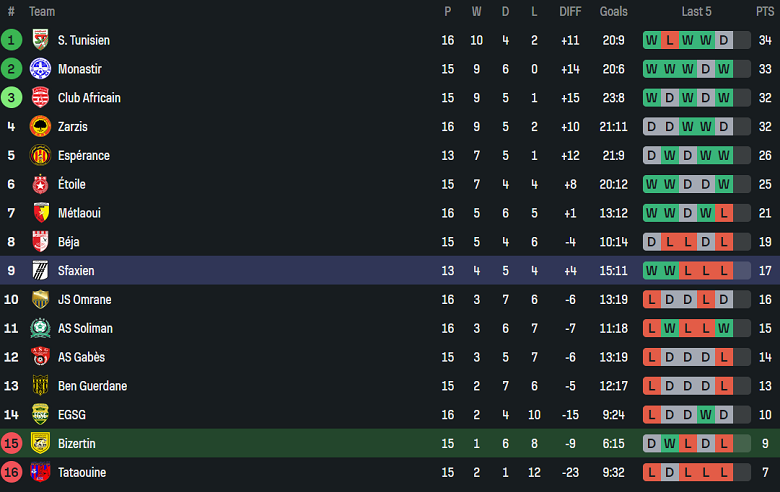Click S. Tunisien's red L result badge

(670, 40)
